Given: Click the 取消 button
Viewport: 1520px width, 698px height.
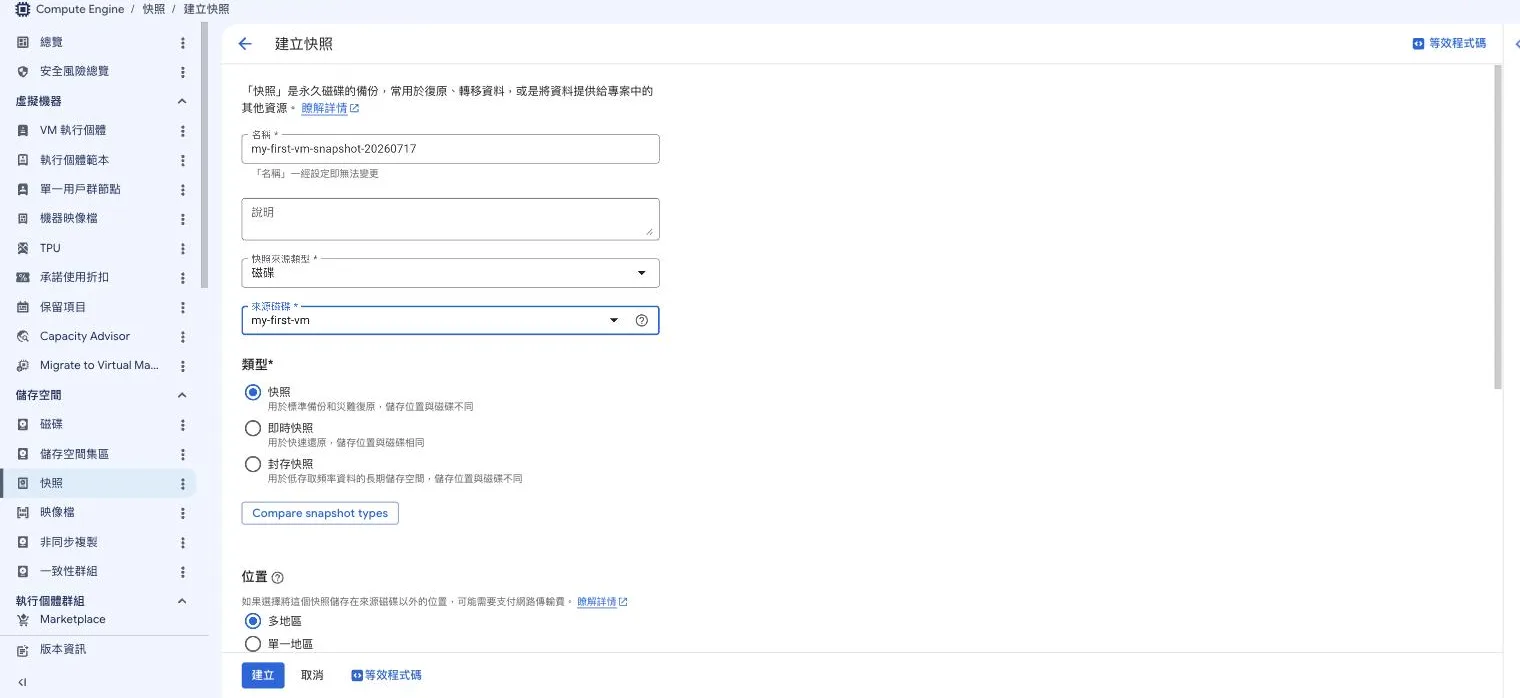Looking at the screenshot, I should [x=312, y=675].
